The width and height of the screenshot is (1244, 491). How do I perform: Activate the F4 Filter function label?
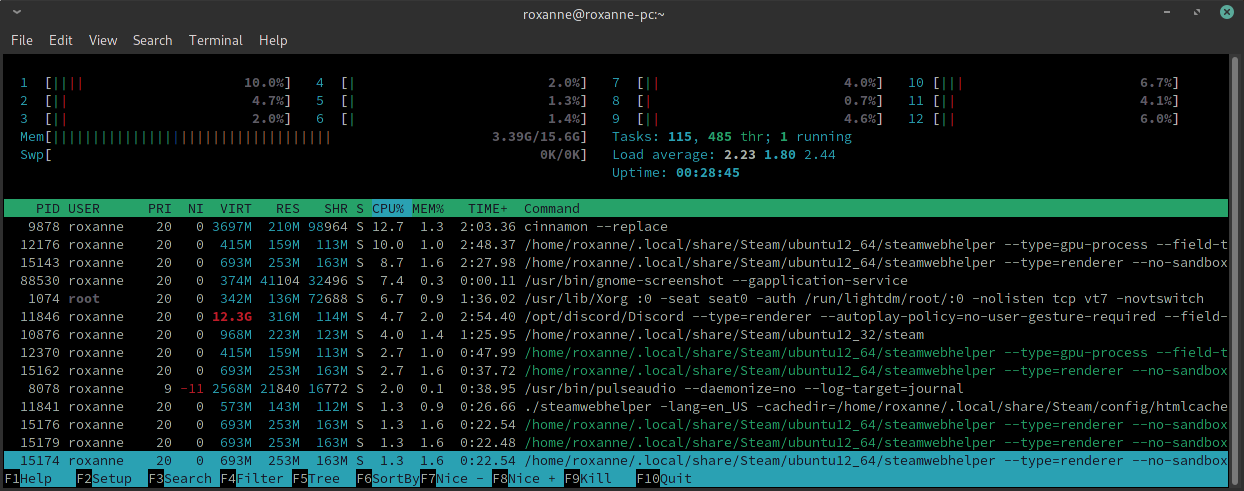coord(252,479)
